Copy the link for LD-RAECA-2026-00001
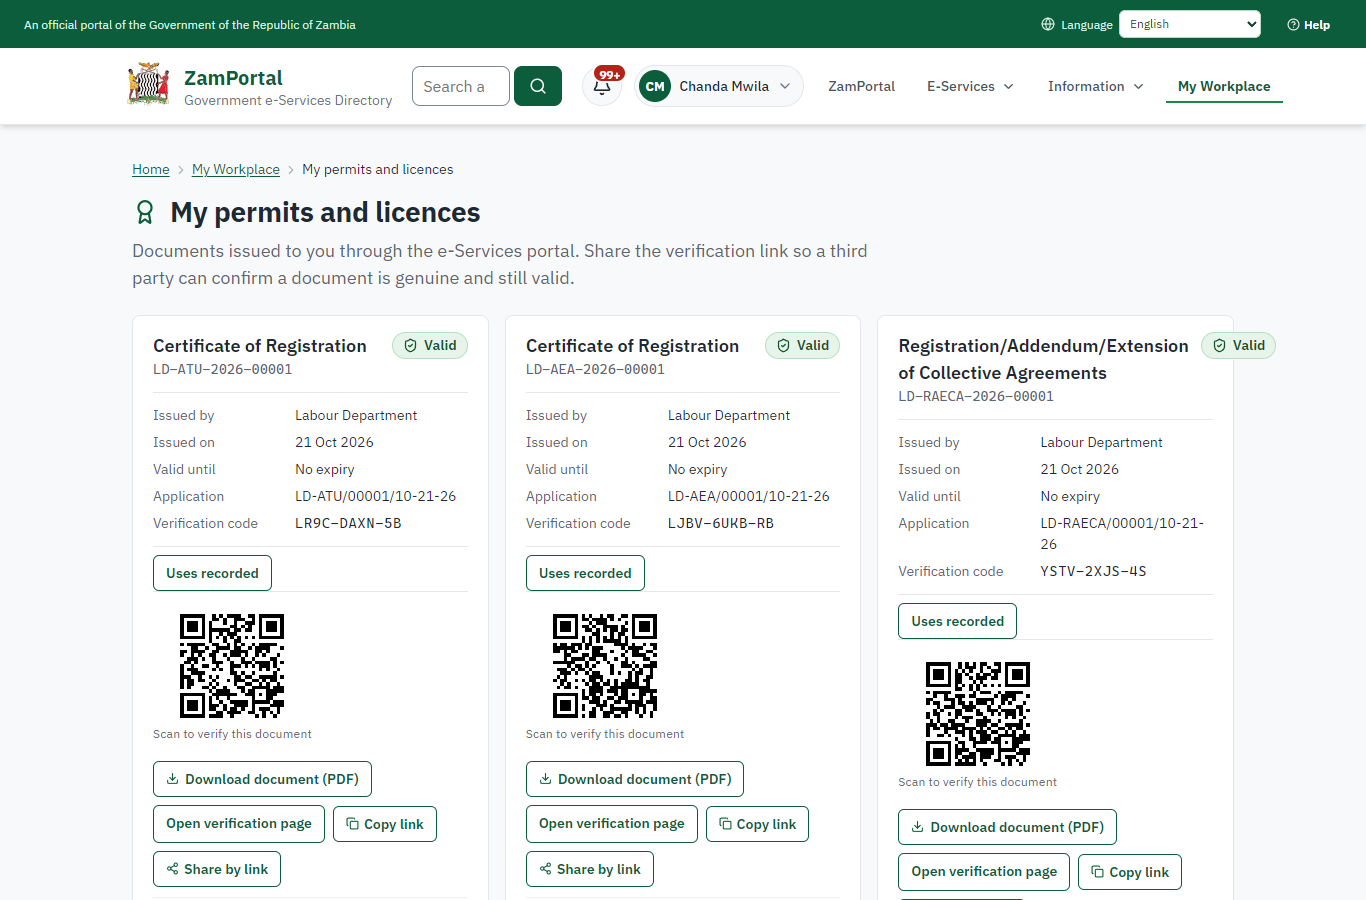This screenshot has width=1366, height=900. coord(1130,872)
